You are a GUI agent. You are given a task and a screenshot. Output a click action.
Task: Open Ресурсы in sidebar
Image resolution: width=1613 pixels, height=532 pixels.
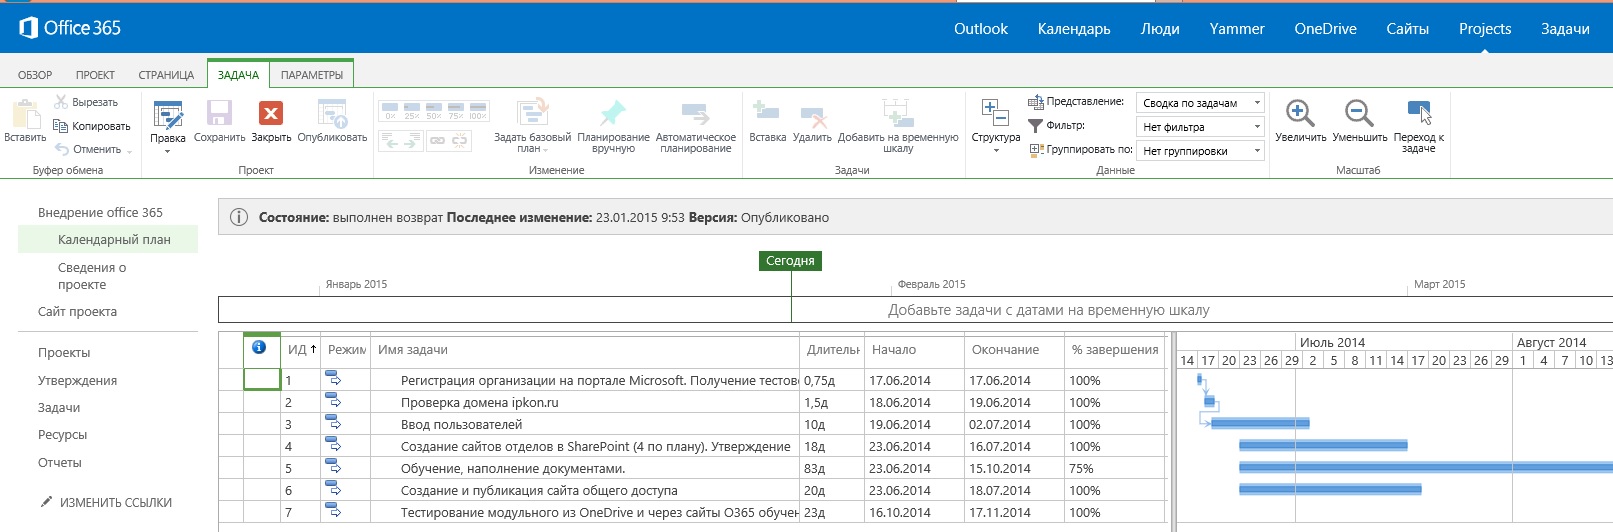pos(62,434)
